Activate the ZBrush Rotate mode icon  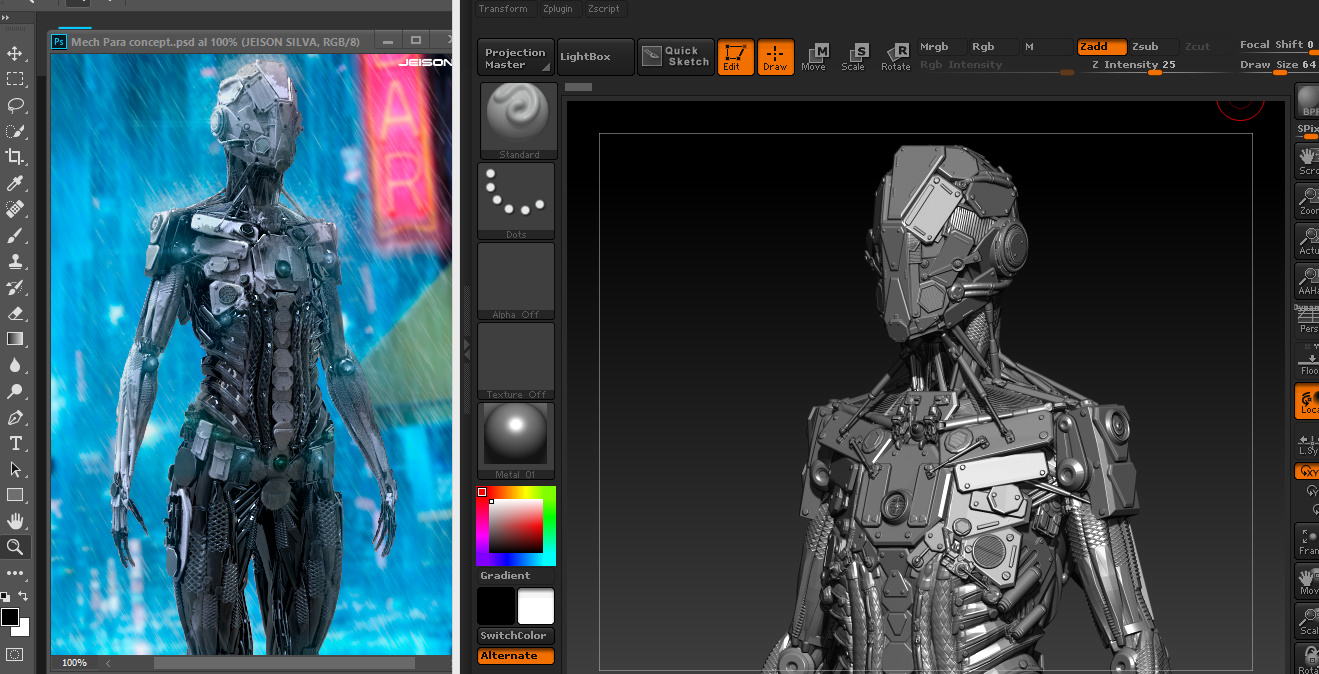[895, 57]
